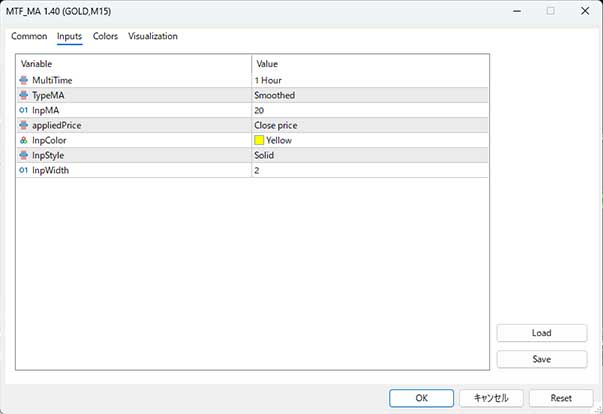This screenshot has width=603, height=414.
Task: Click the enum icon beside TypeMA
Action: click(23, 95)
